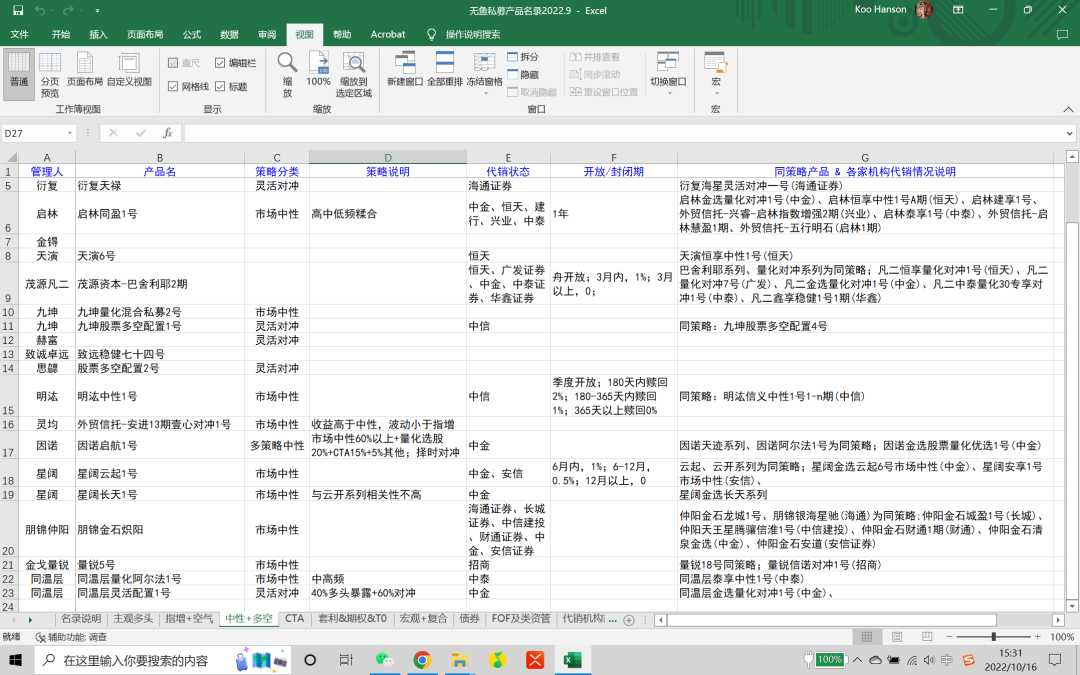
Task: Switch to the Review (审阅) ribbon tab
Action: point(267,34)
